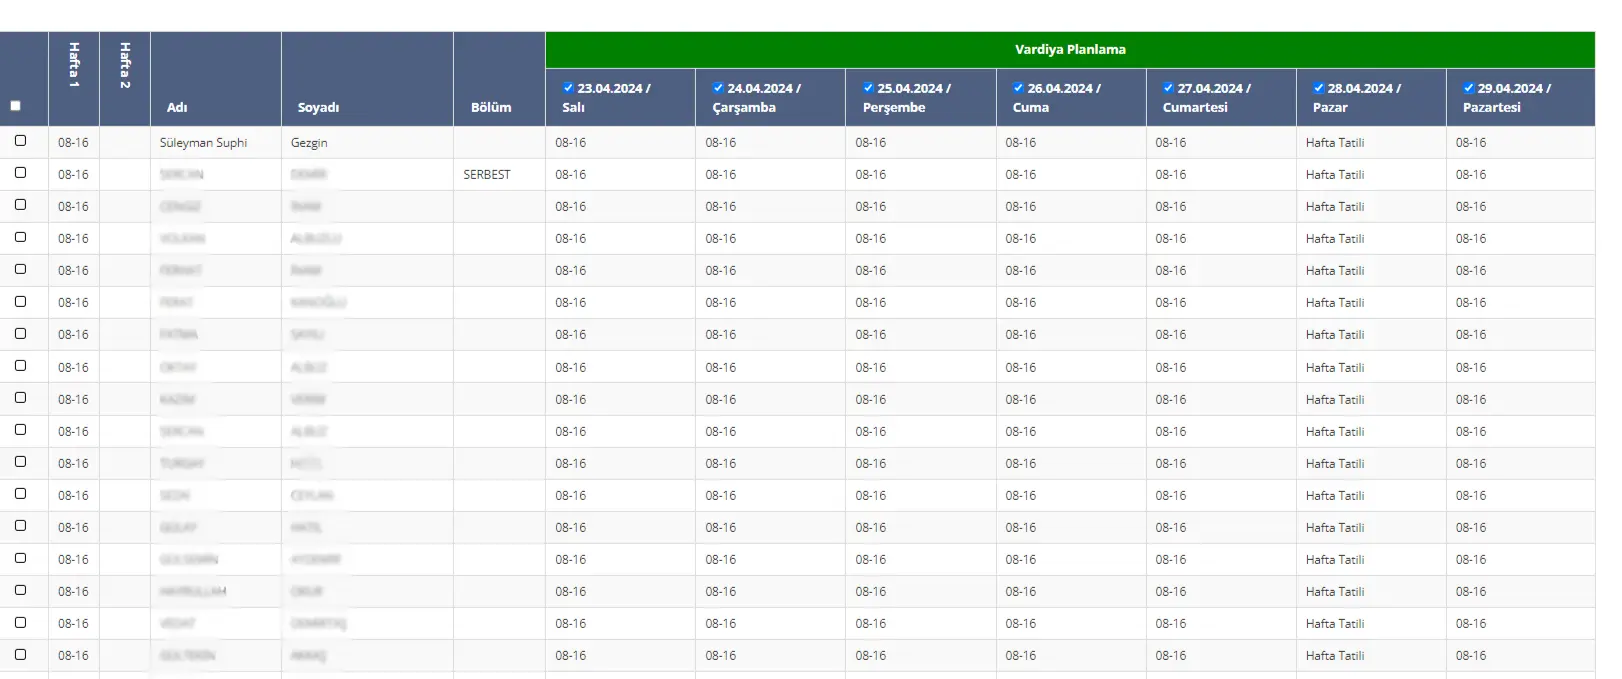The image size is (1622, 679).
Task: Click the 28.04.2024 / Pazar header label
Action: point(1356,98)
